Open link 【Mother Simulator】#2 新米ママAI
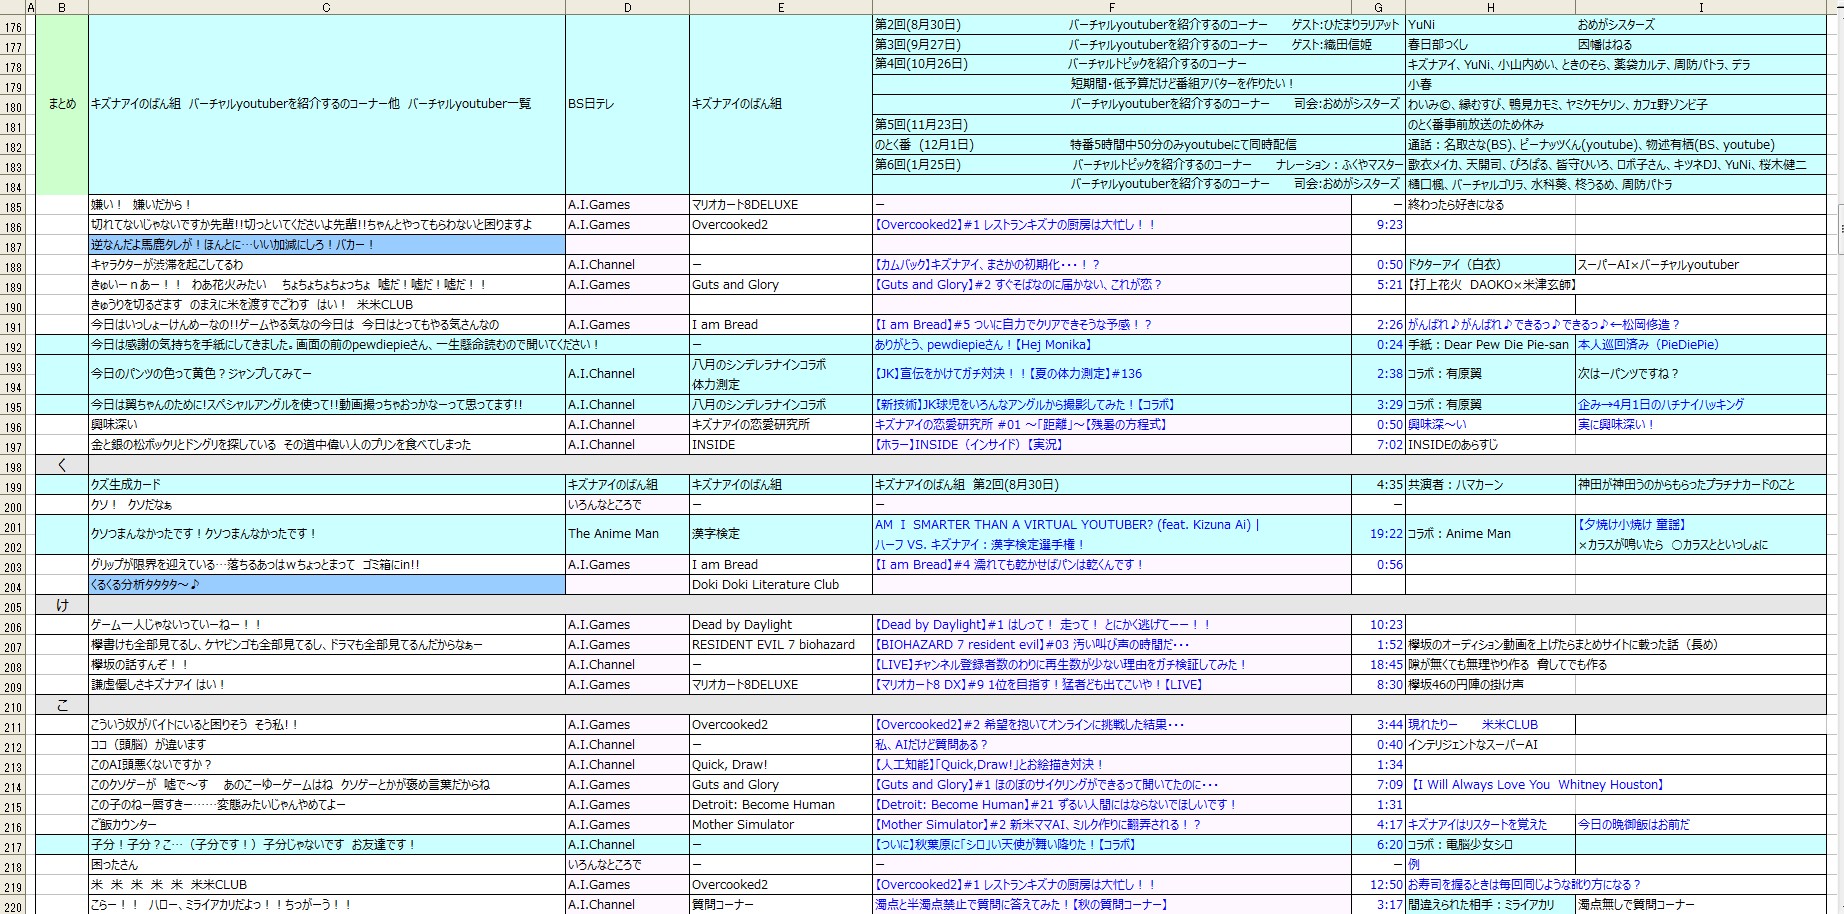The image size is (1844, 914). pos(1037,825)
